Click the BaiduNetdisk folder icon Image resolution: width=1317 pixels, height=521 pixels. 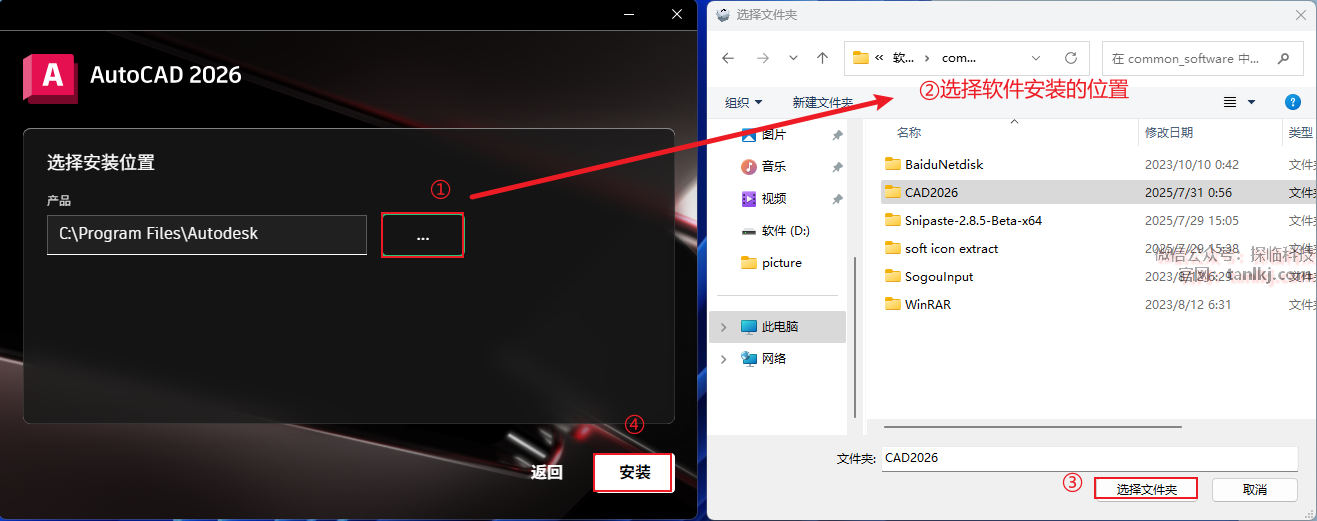click(893, 164)
